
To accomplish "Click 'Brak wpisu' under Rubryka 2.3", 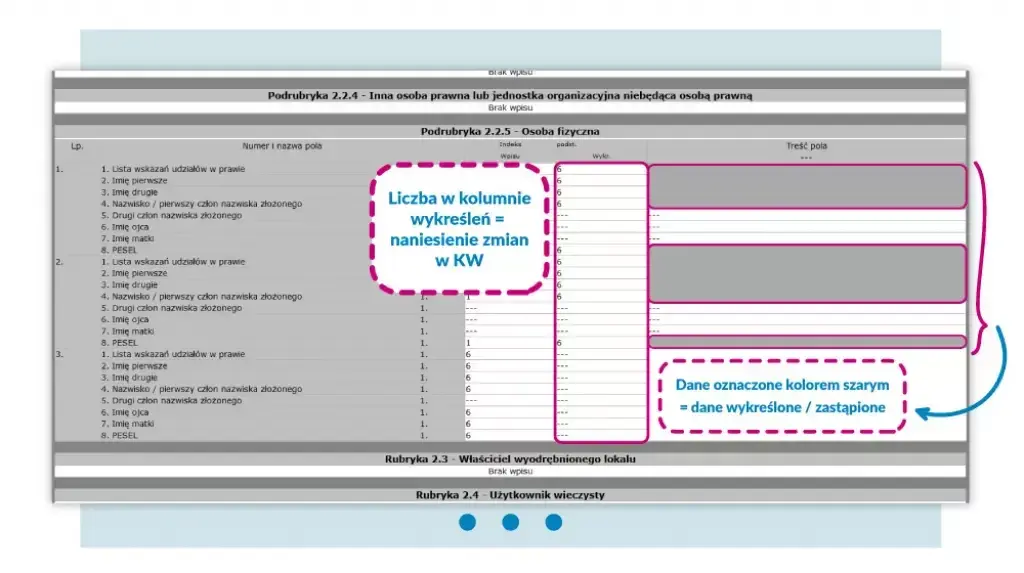I will point(510,471).
